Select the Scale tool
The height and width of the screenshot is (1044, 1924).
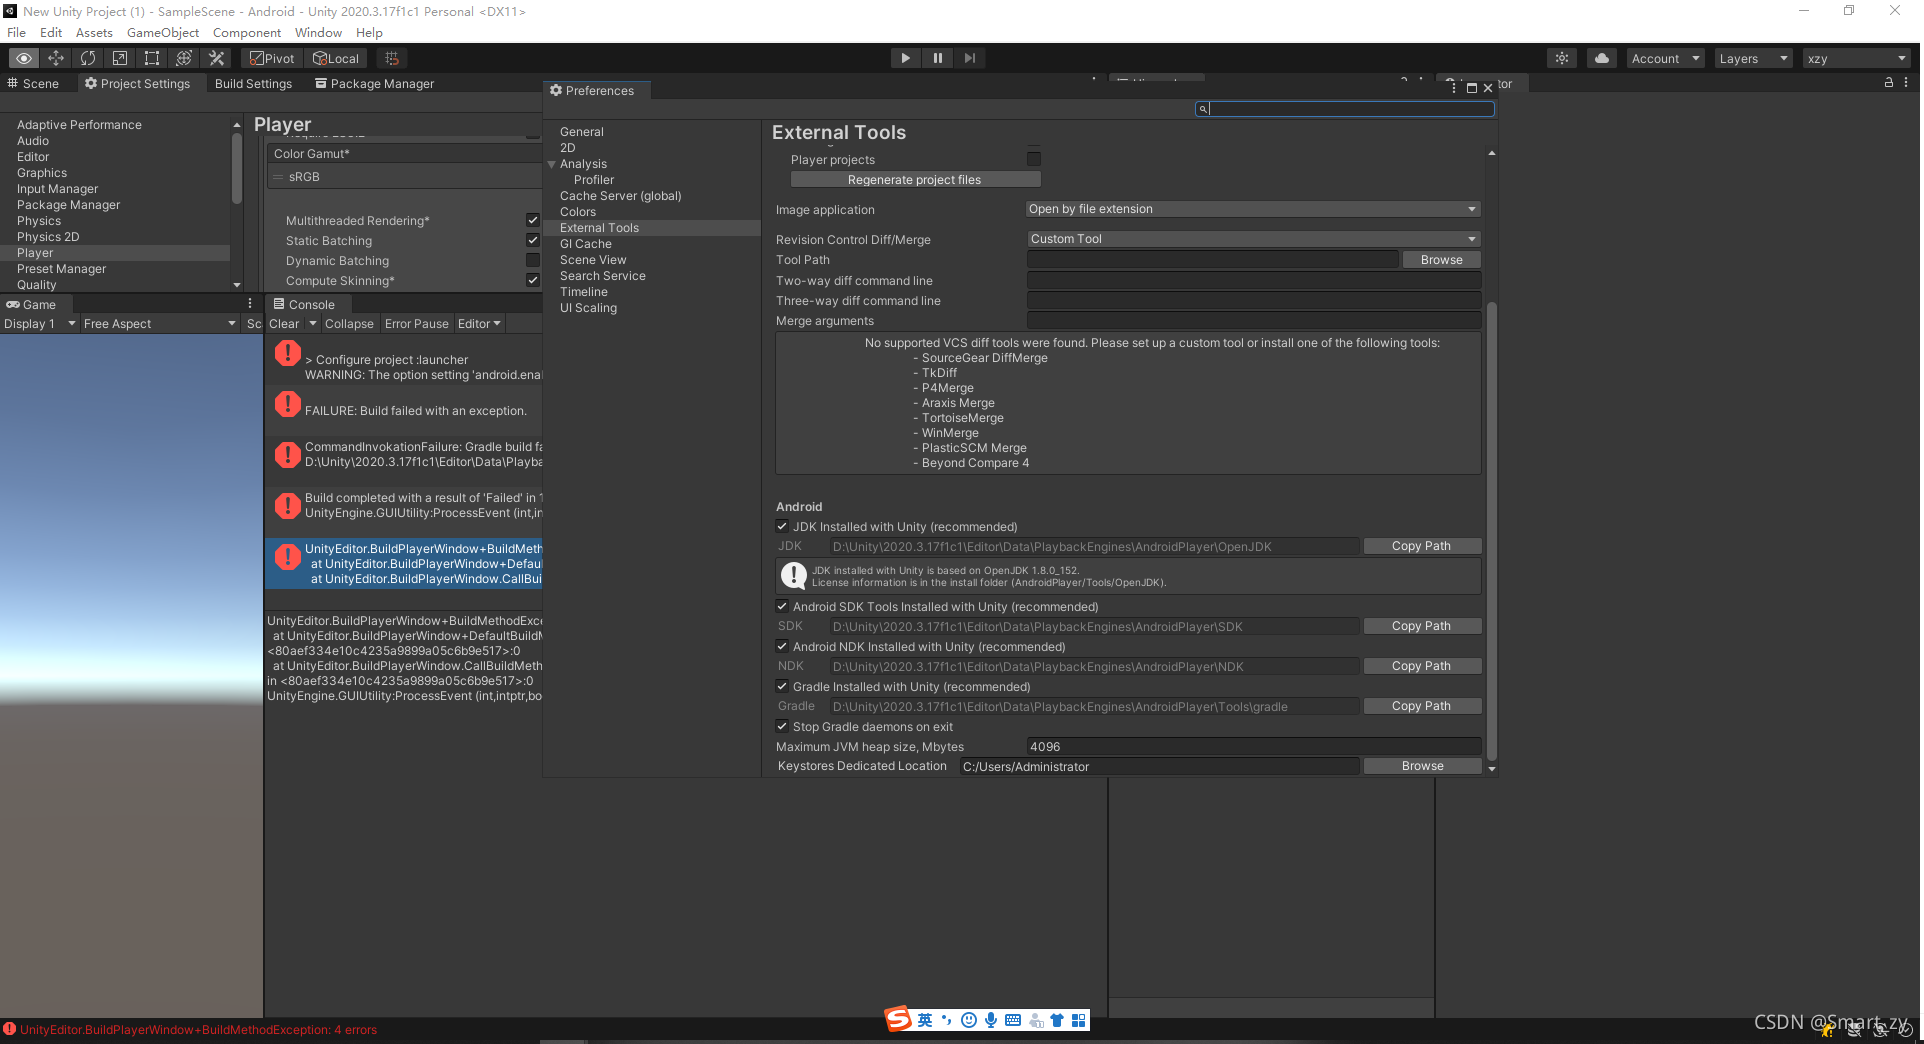[120, 58]
